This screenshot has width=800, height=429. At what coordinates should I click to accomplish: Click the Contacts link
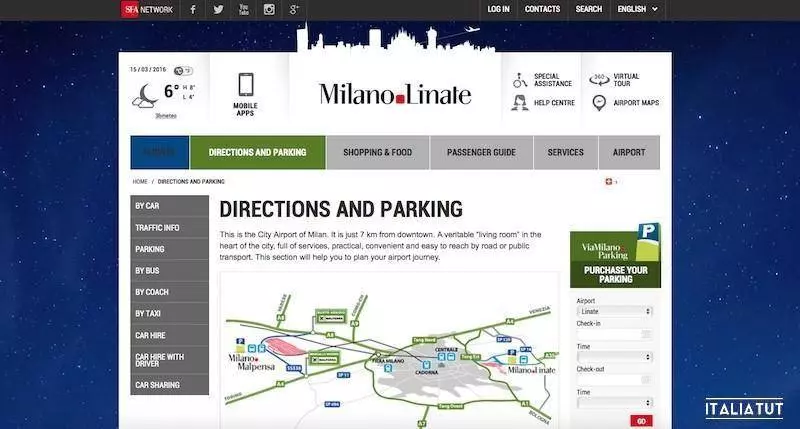[x=542, y=9]
